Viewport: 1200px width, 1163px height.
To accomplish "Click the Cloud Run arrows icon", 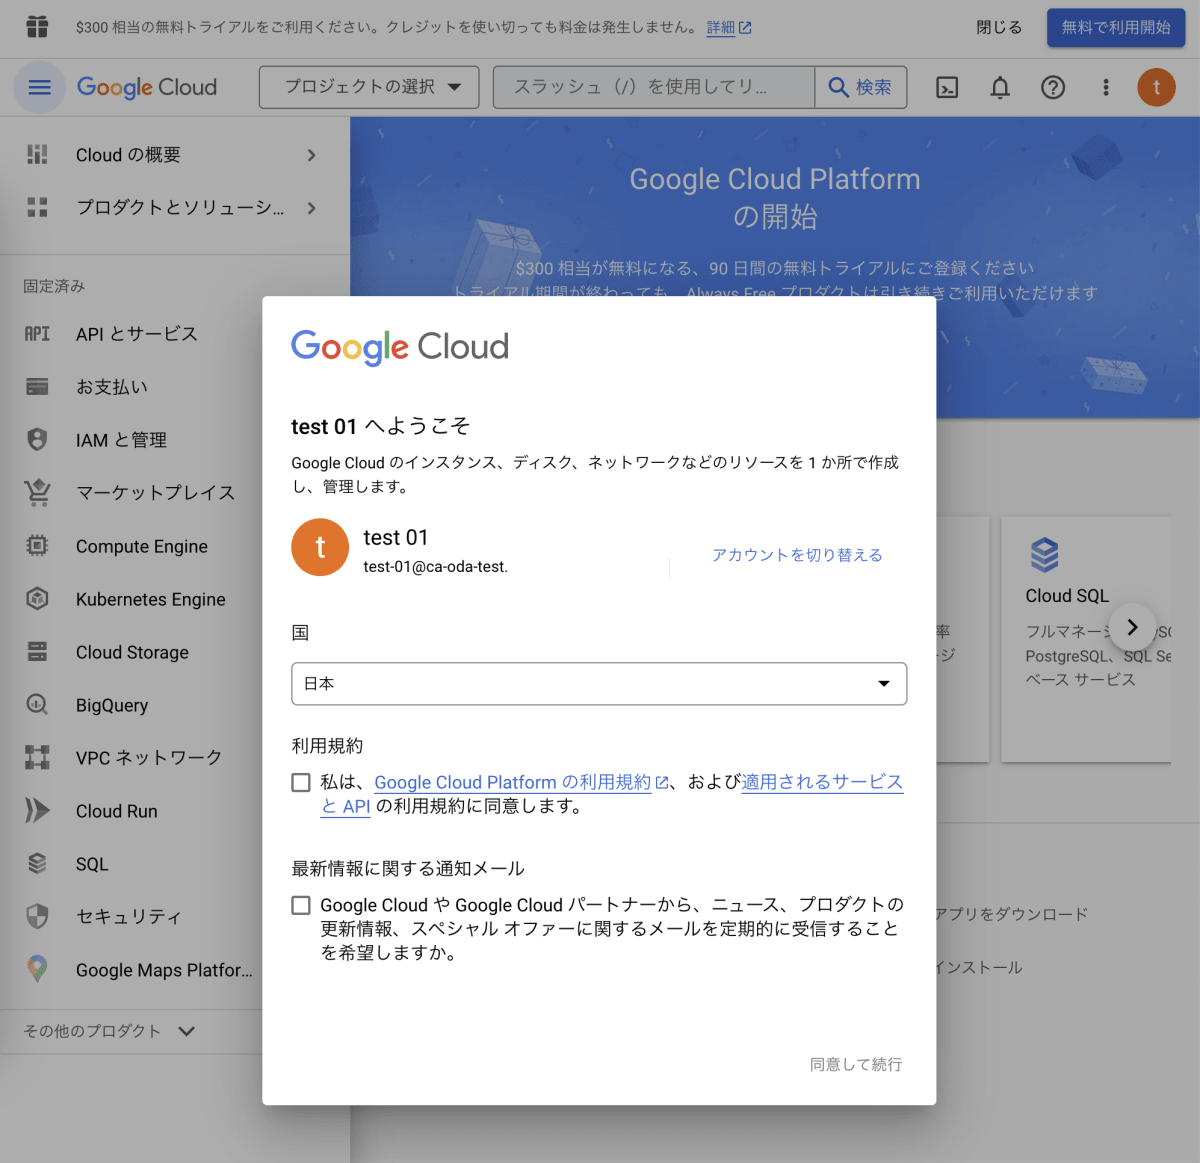I will [x=37, y=810].
